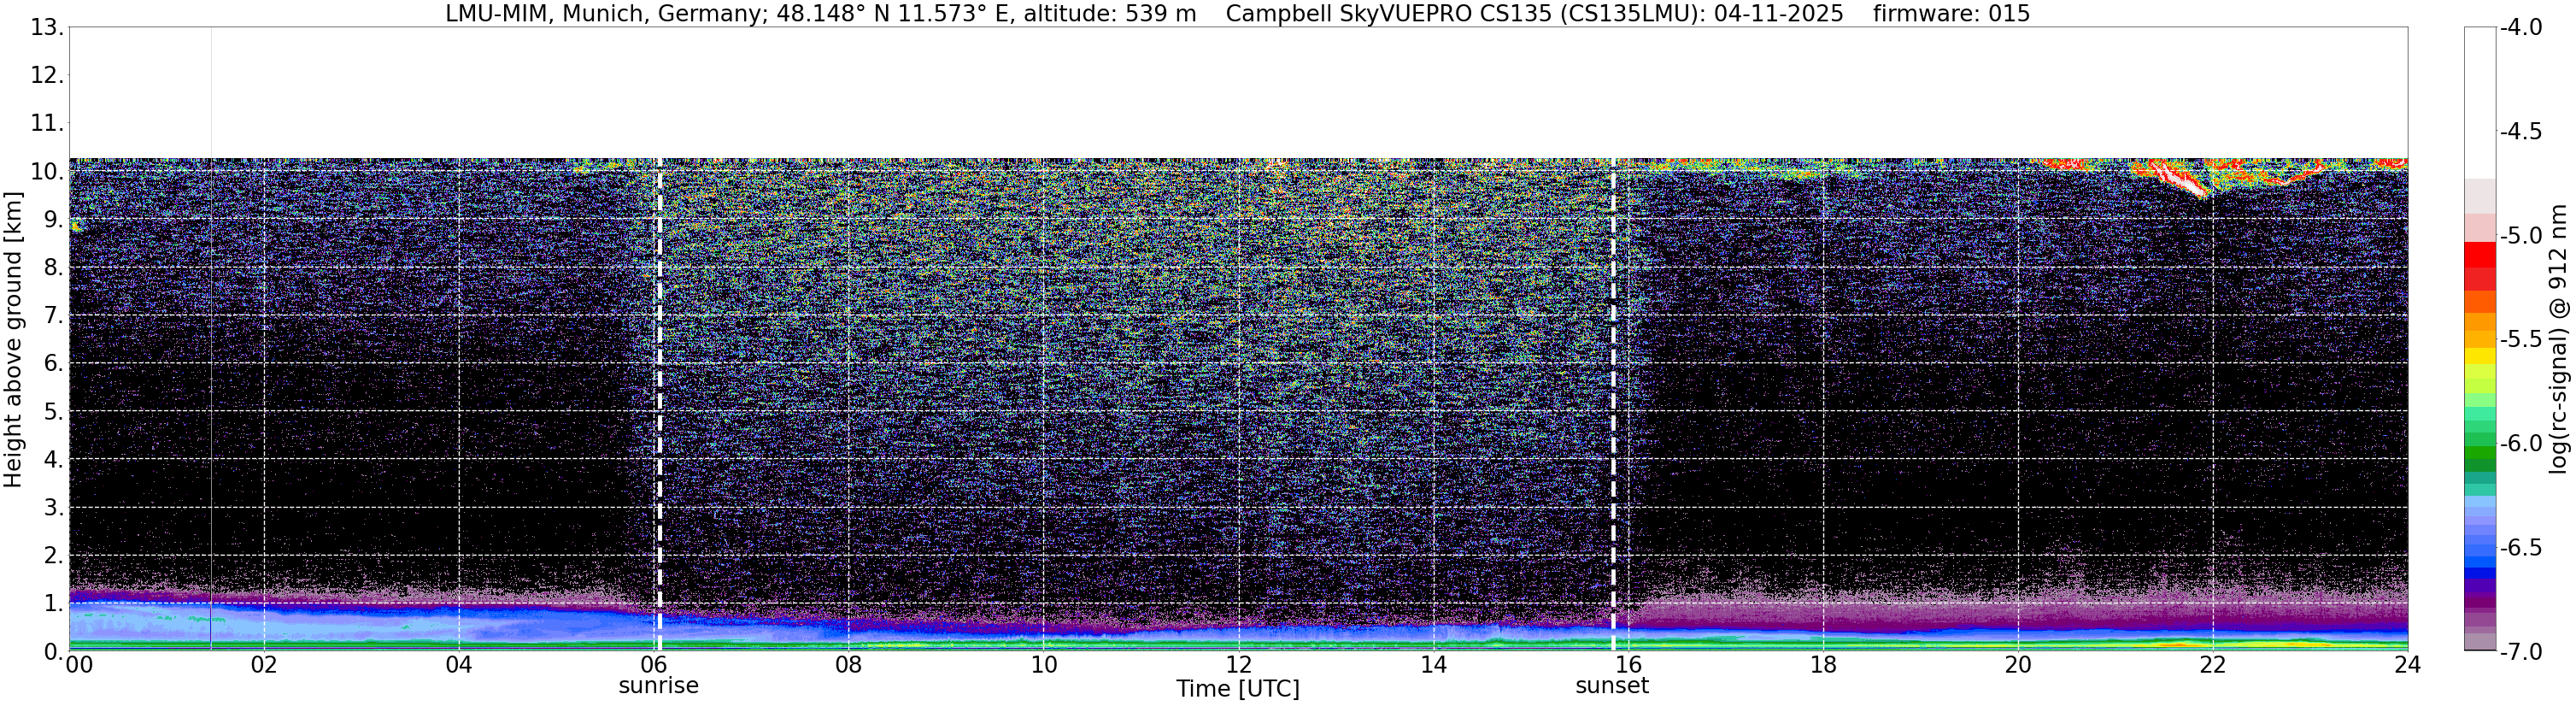The height and width of the screenshot is (706, 2576).
Task: Click the x-axis tick label '02'
Action: 263,665
